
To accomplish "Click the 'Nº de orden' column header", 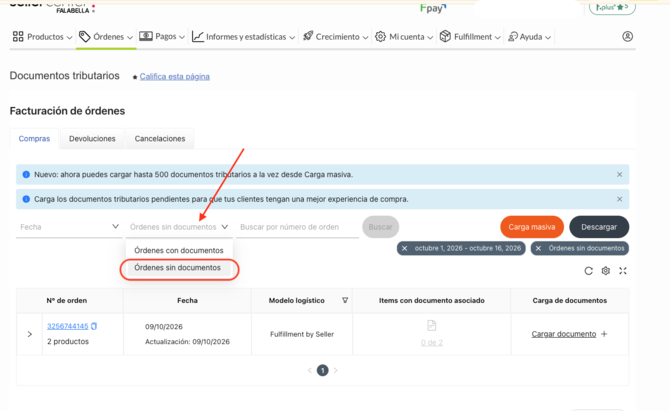I will [67, 301].
